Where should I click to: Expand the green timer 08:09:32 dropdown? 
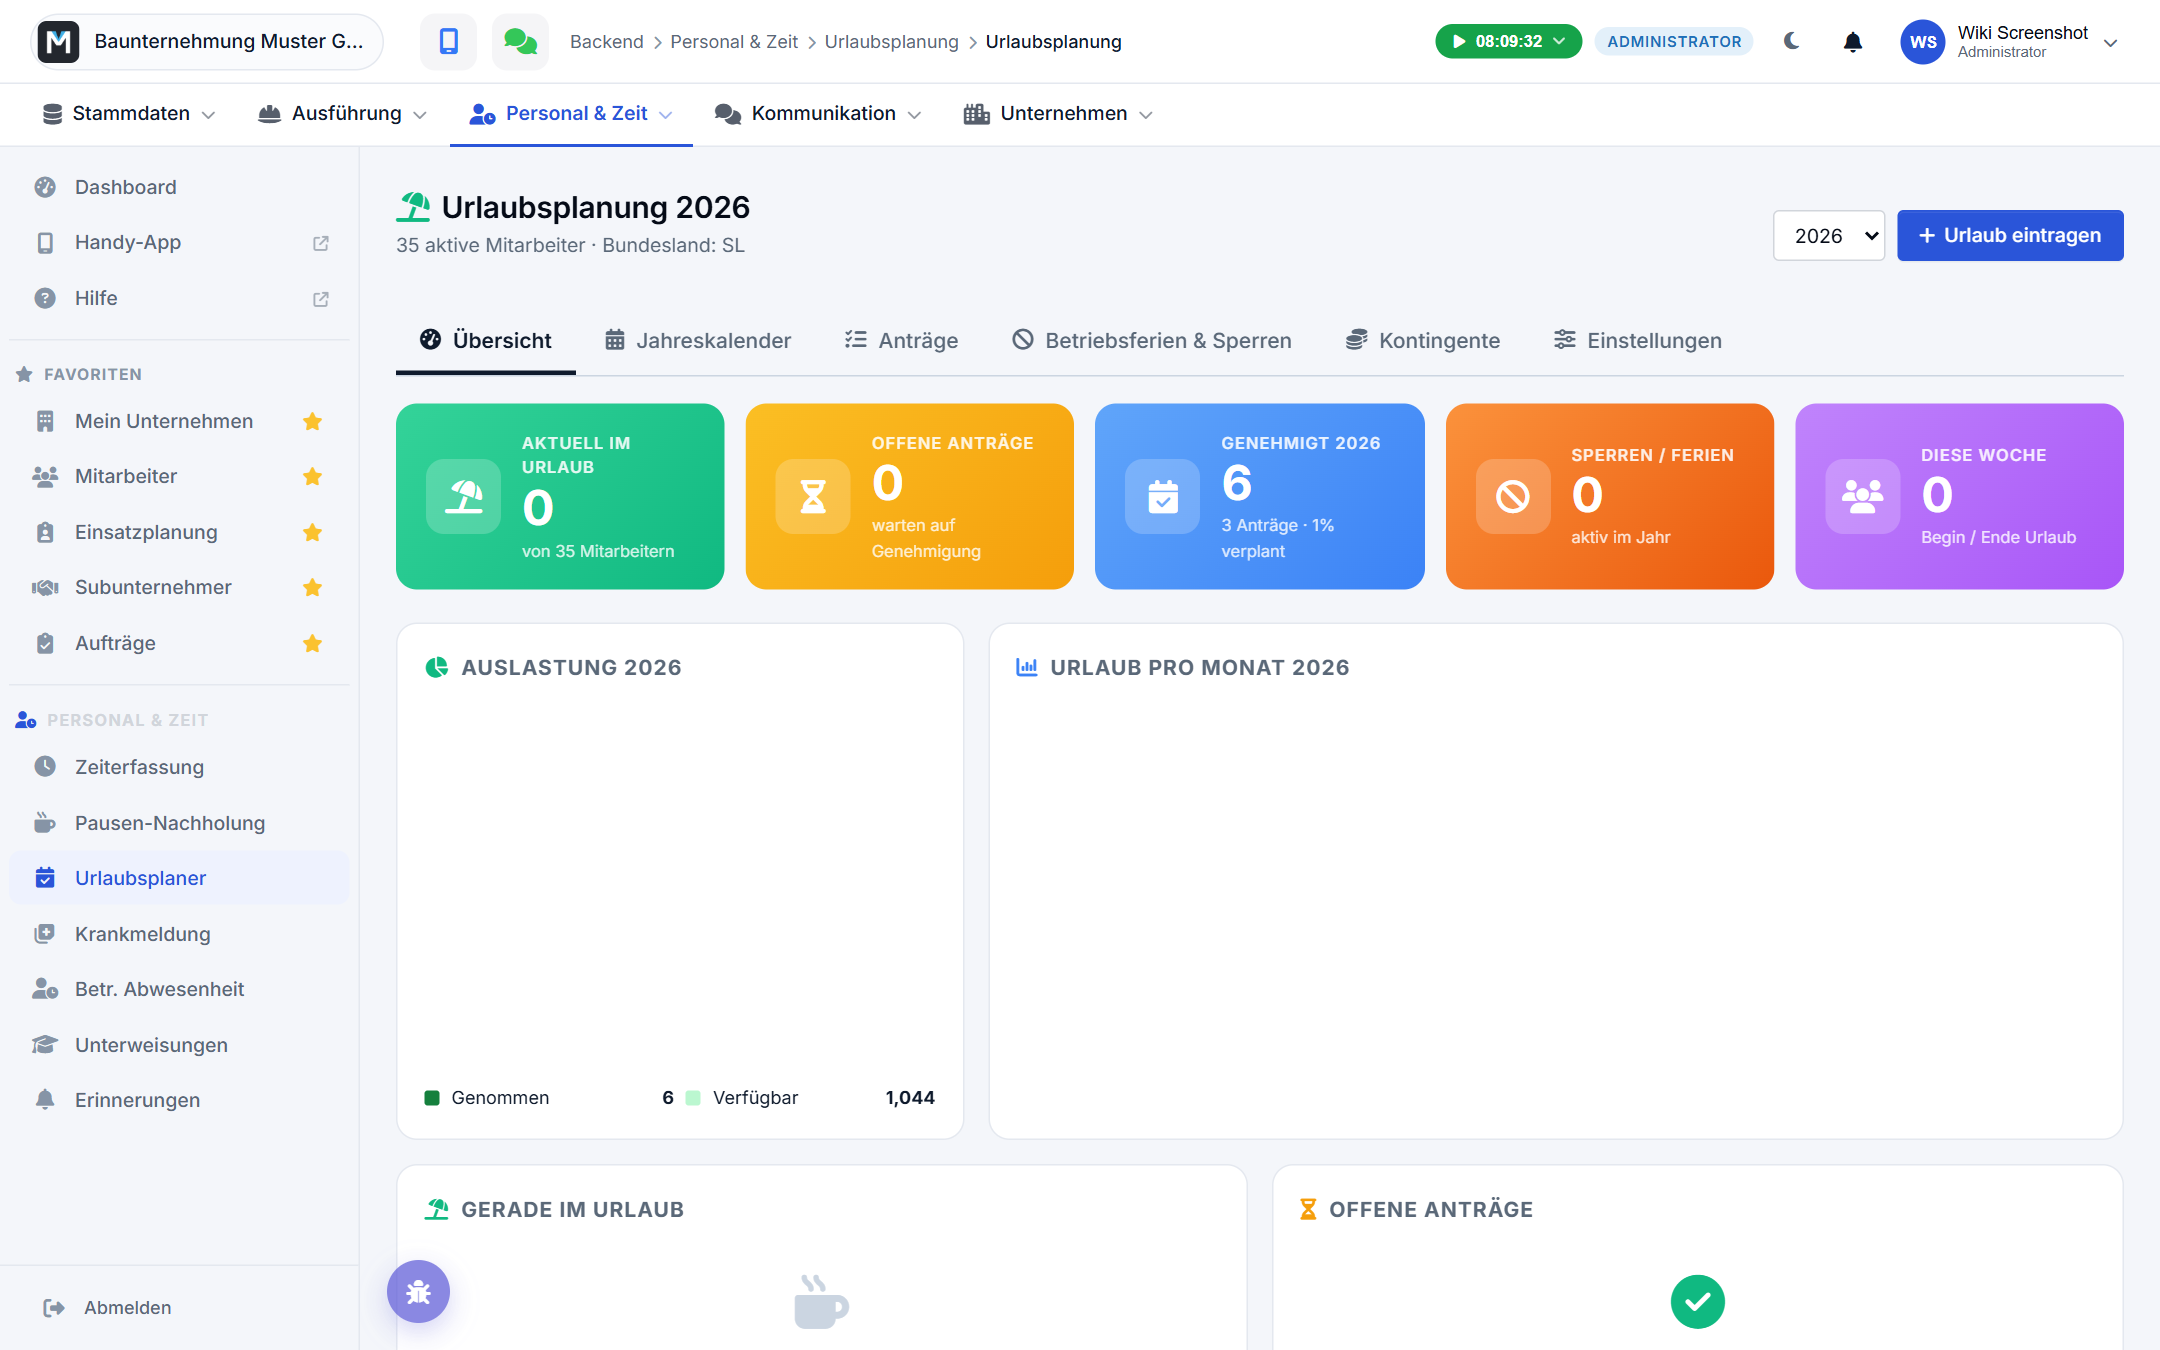click(x=1508, y=41)
